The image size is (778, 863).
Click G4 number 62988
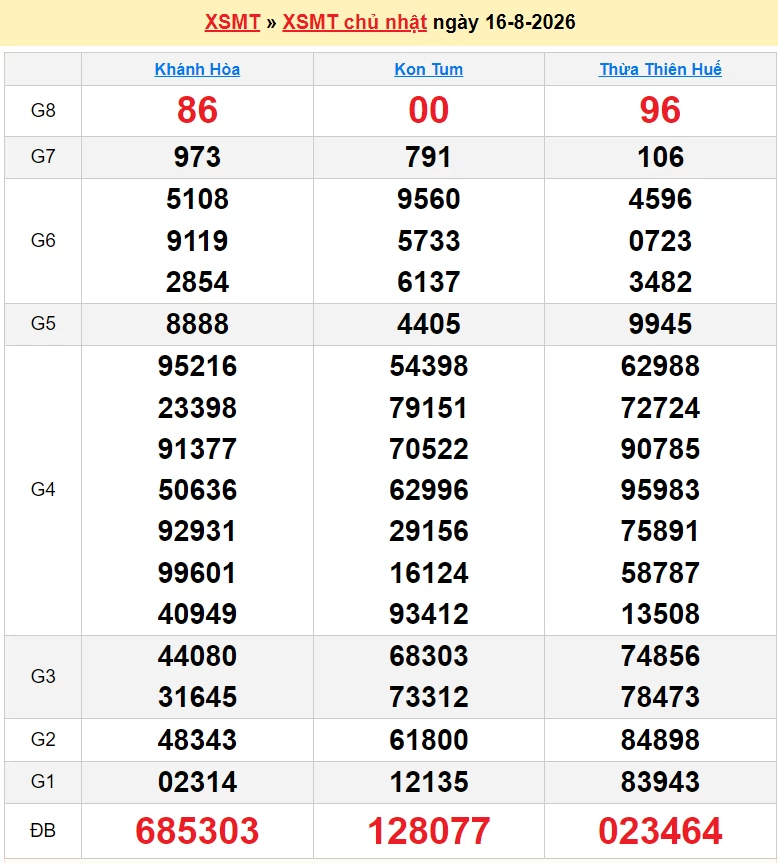pos(660,366)
